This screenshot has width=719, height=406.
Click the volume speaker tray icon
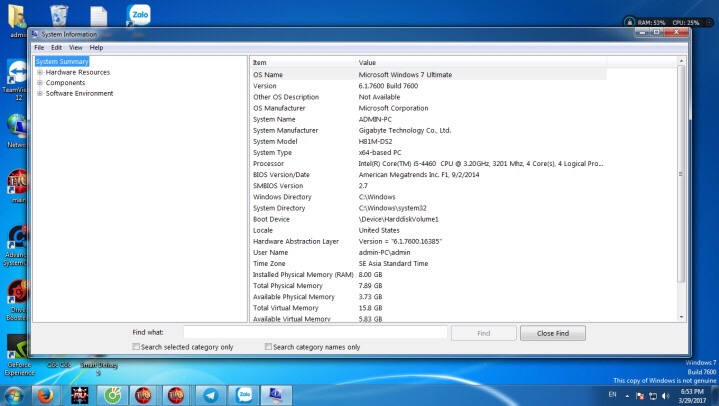666,396
